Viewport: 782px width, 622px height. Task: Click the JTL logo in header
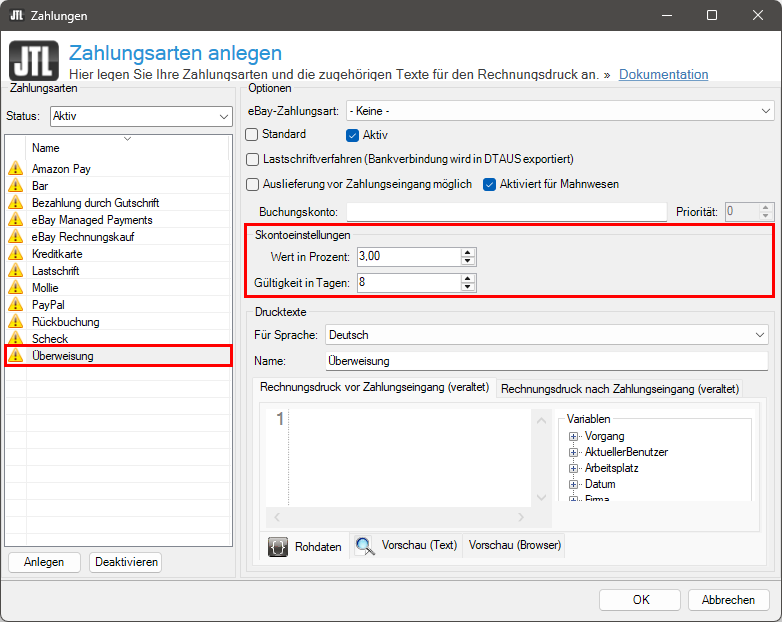[x=33, y=61]
